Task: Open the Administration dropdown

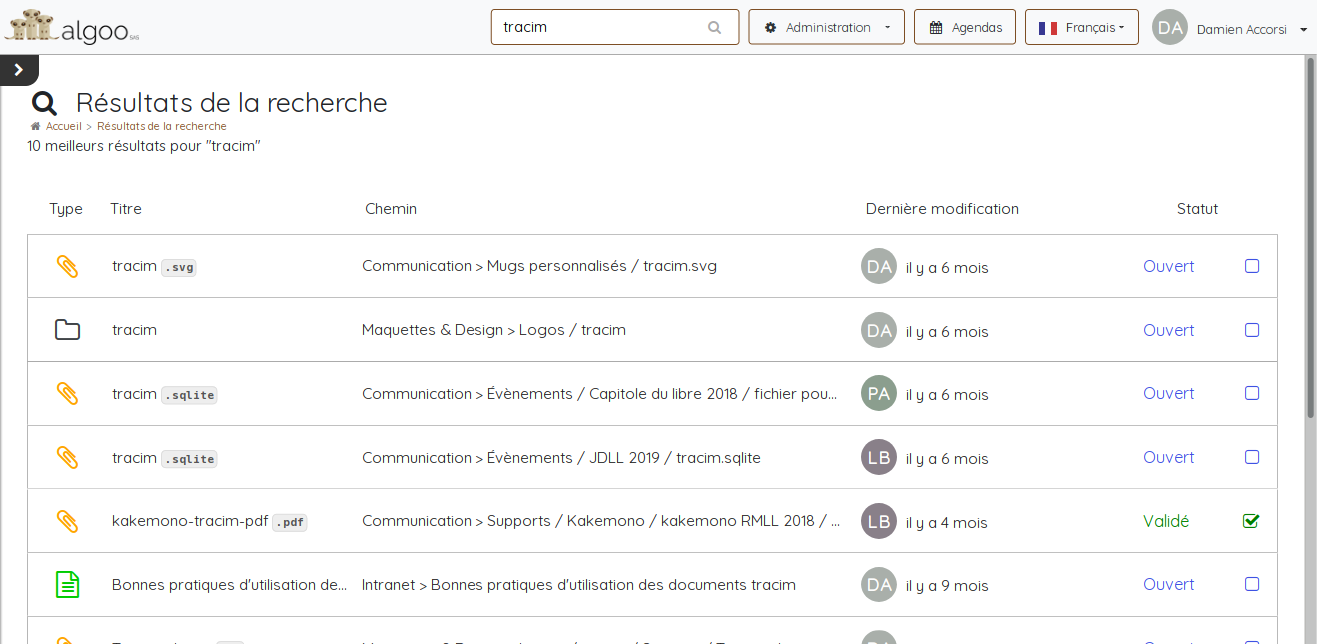Action: click(826, 28)
